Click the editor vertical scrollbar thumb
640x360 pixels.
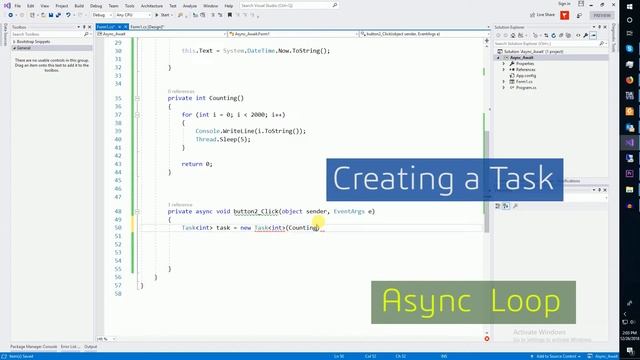pos(487,182)
